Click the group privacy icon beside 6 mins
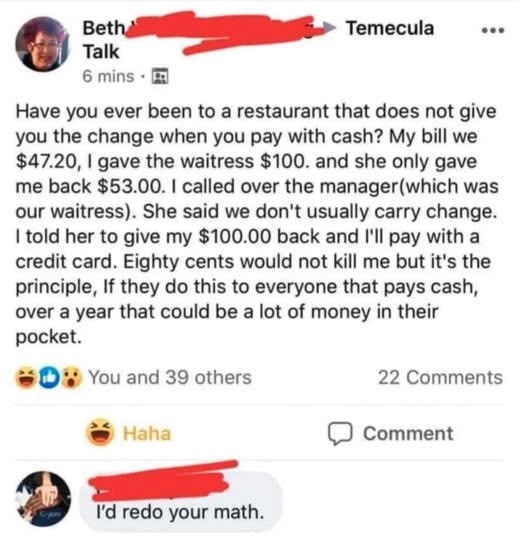526x538 pixels. (x=160, y=76)
